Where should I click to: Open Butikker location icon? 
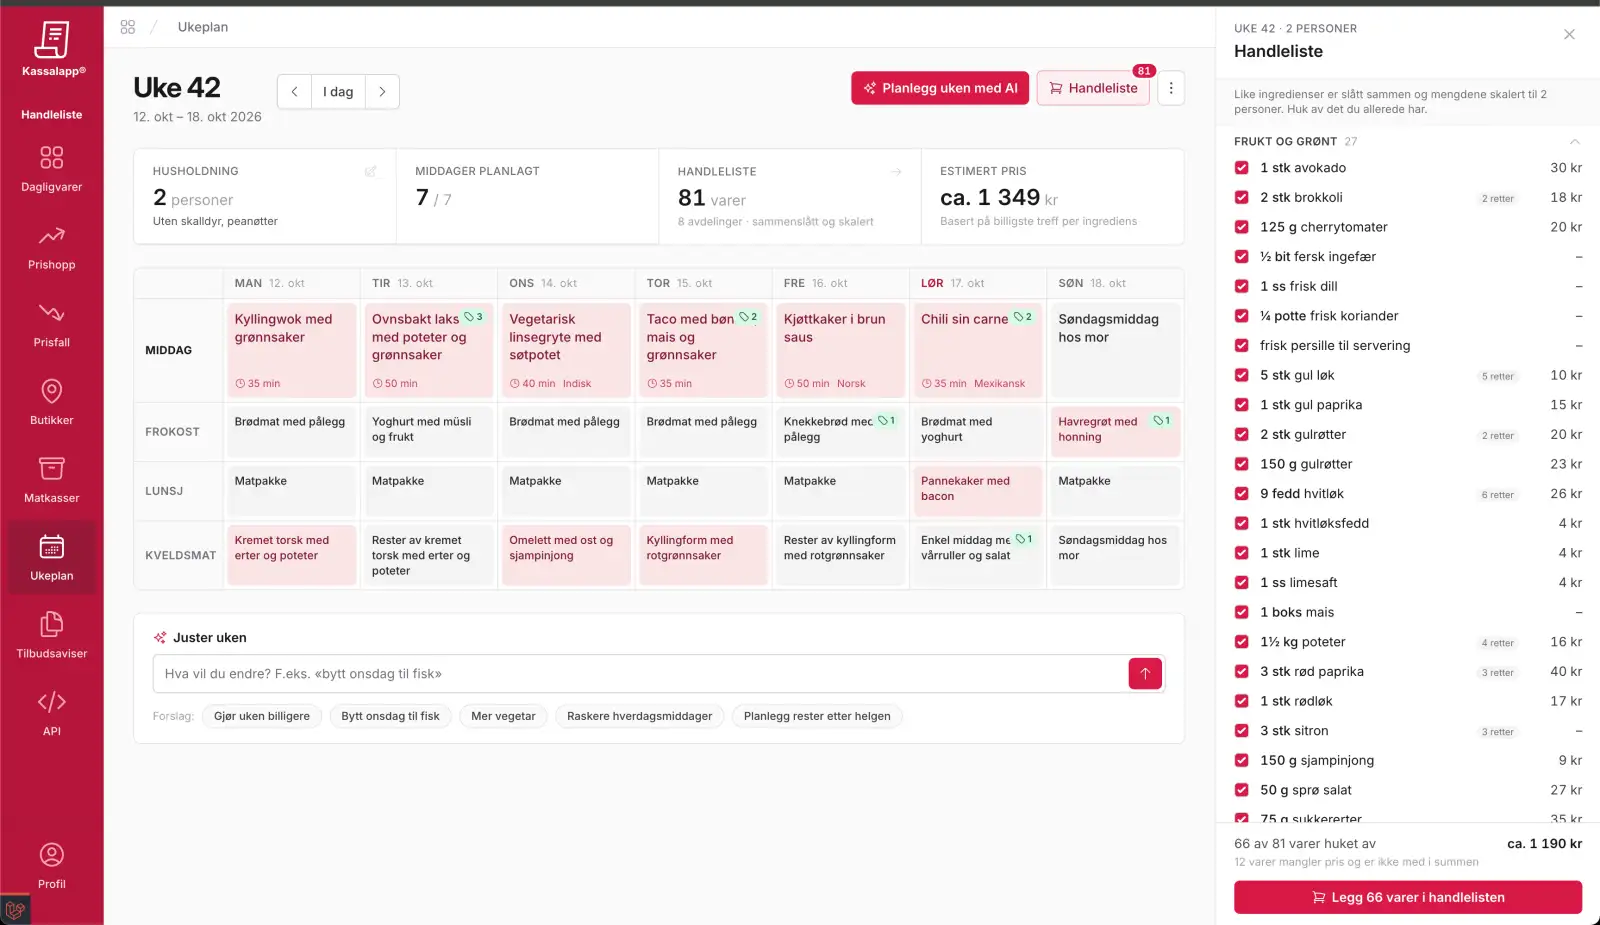coord(52,391)
